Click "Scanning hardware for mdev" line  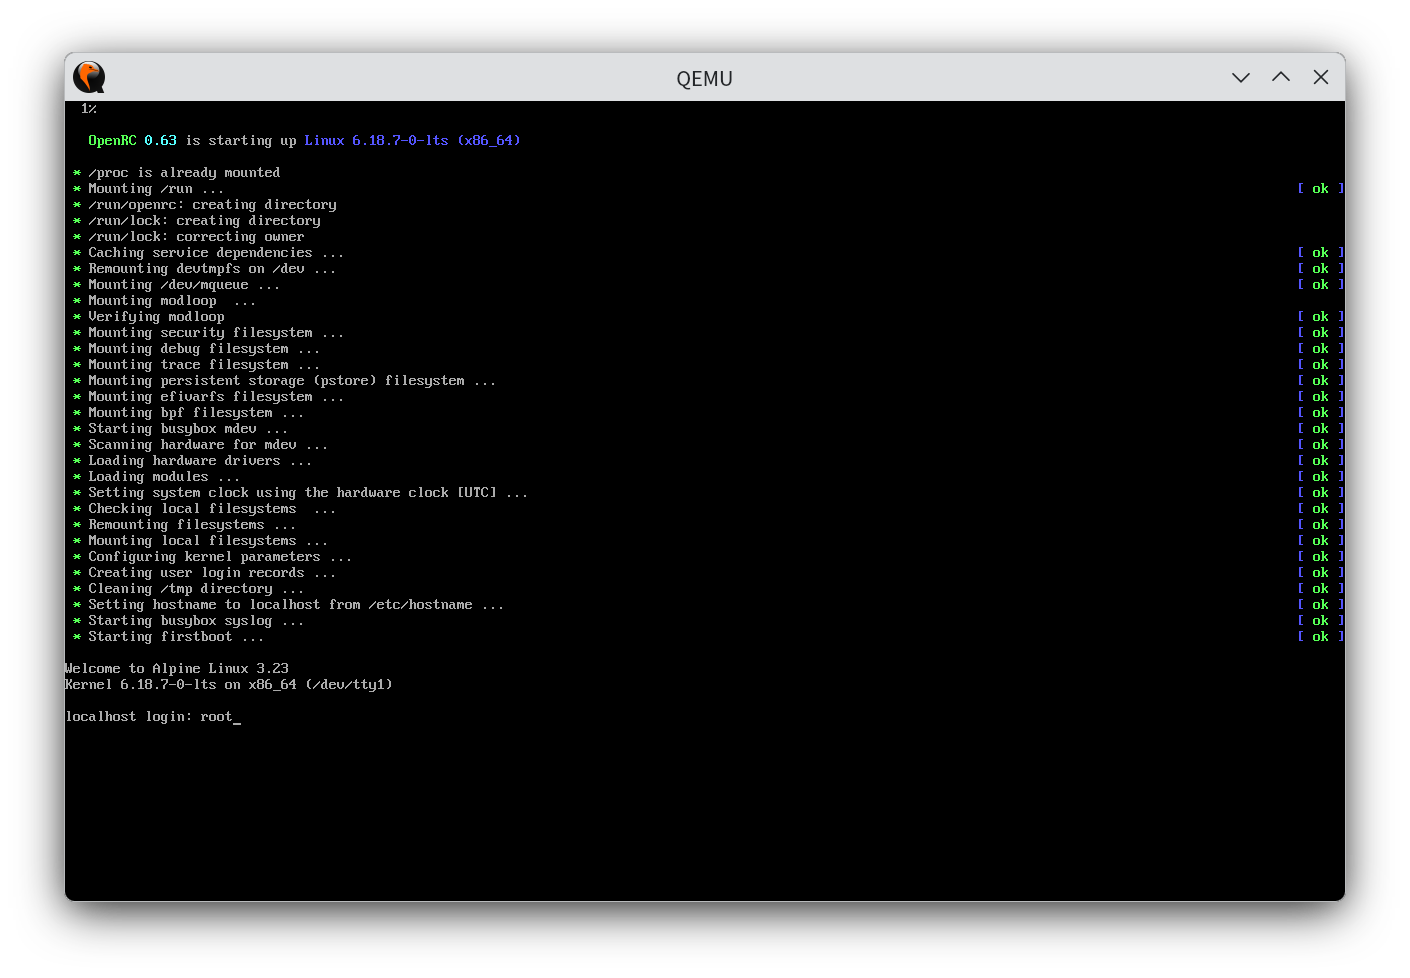(x=208, y=445)
